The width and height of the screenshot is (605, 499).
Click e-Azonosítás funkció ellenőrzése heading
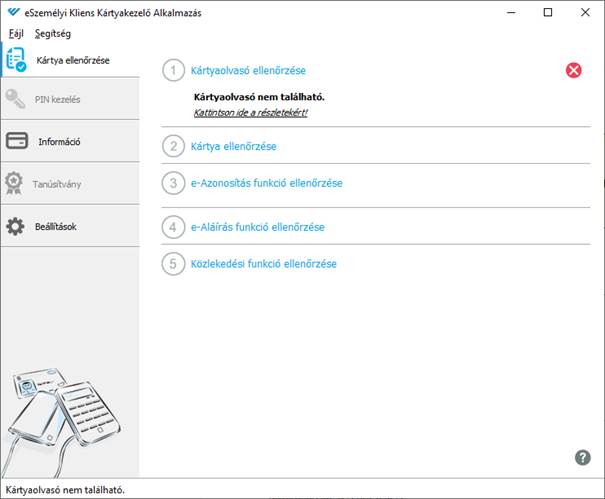(x=267, y=183)
